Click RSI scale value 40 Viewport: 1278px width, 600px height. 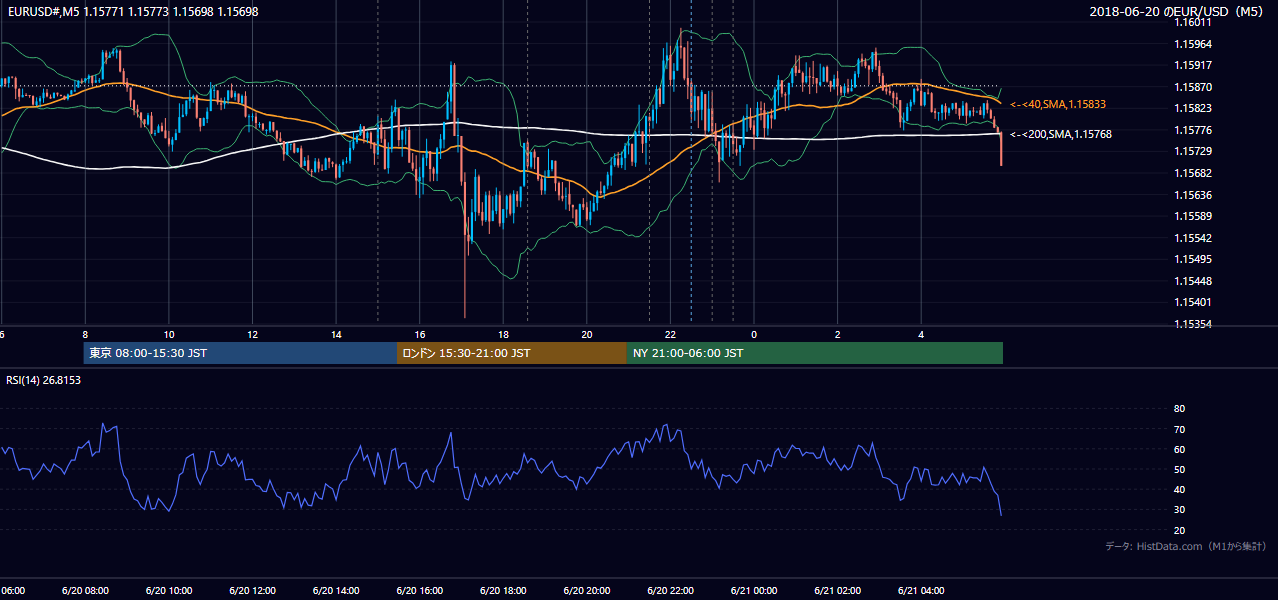(1179, 489)
